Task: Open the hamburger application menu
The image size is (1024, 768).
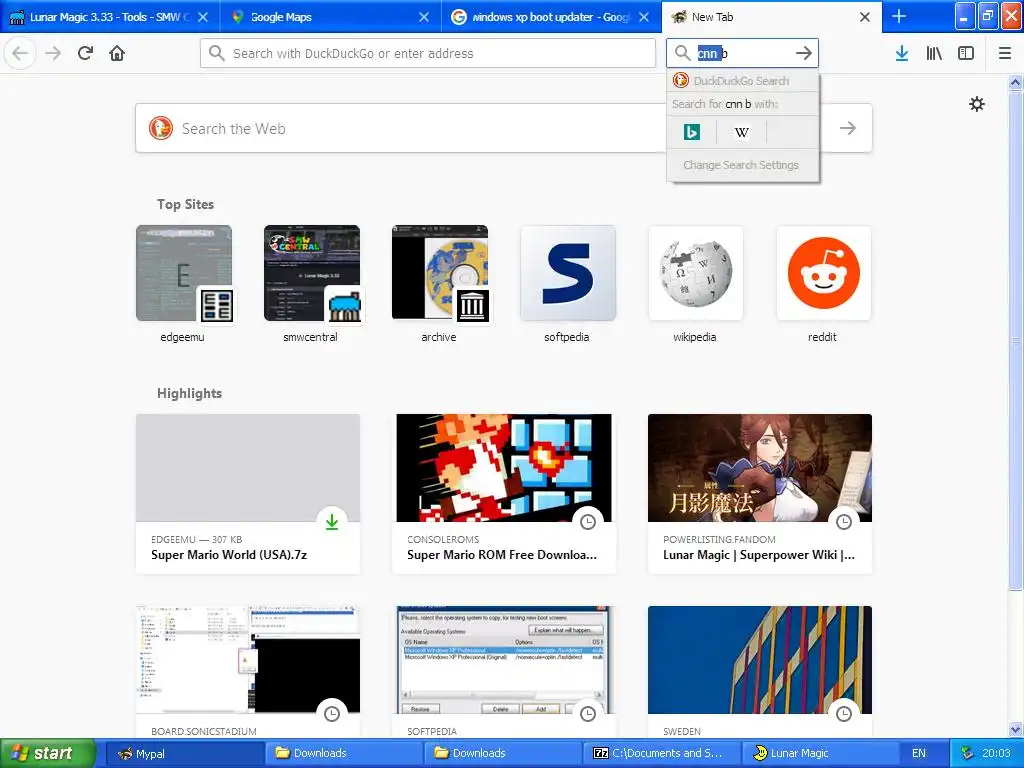Action: pos(1005,53)
